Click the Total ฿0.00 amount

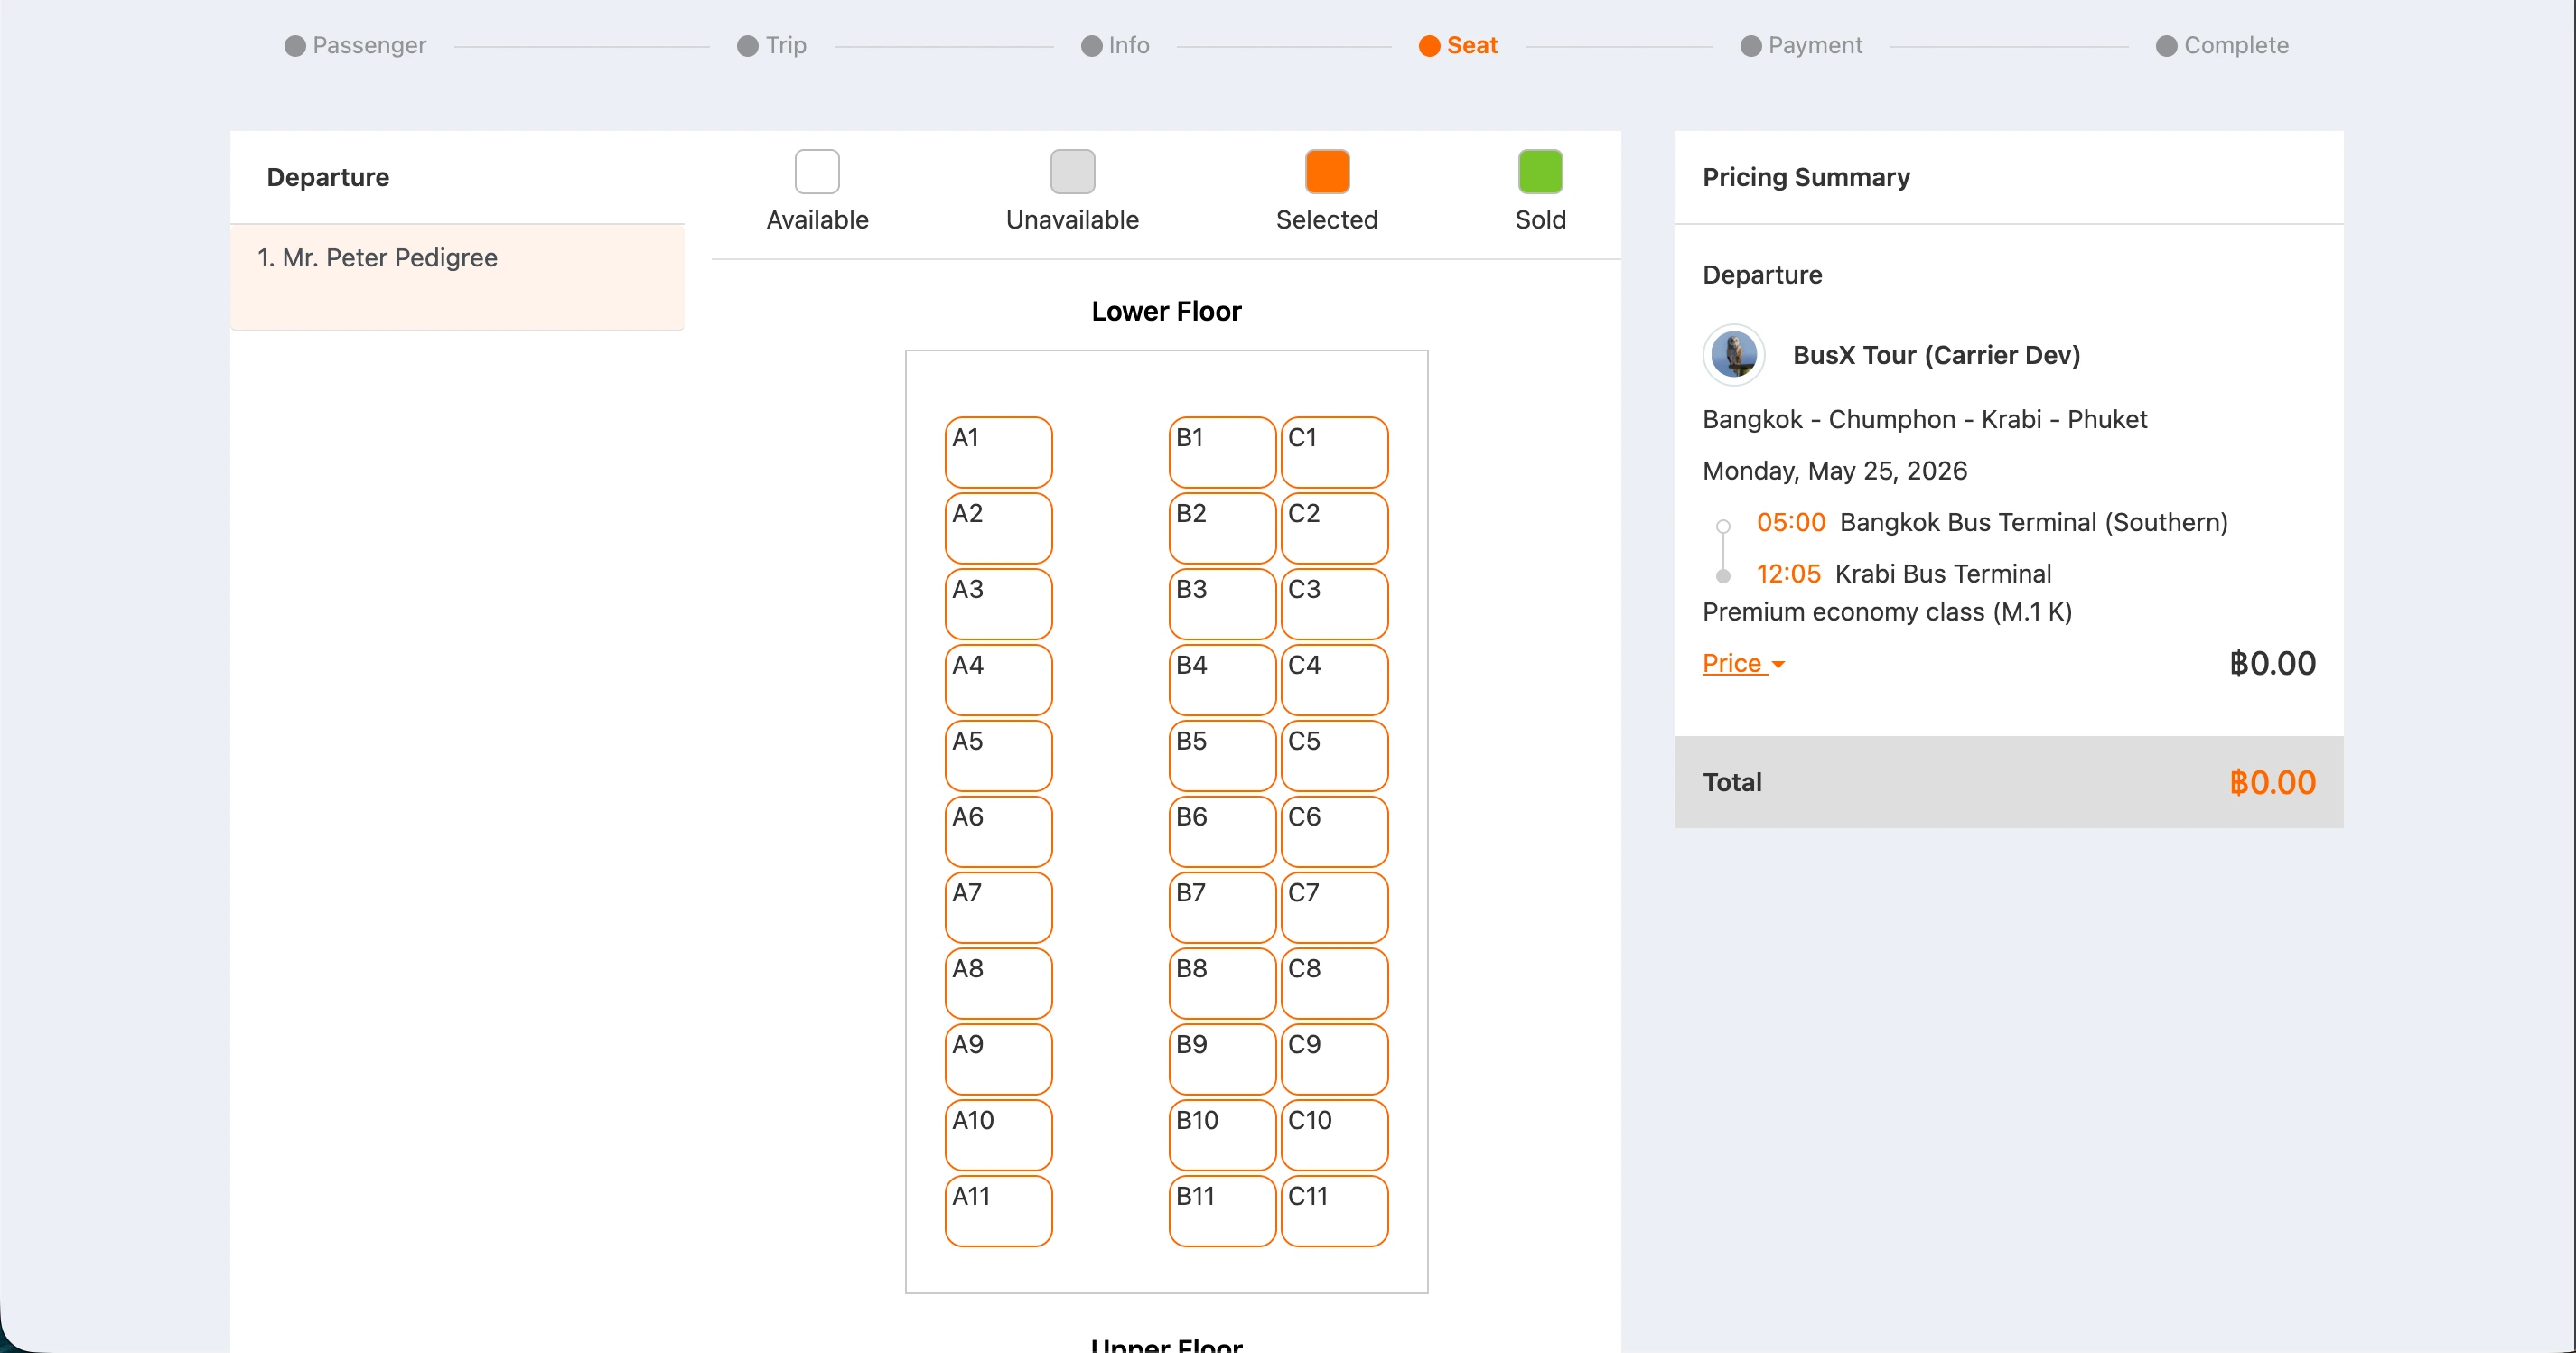pyautogui.click(x=2272, y=782)
